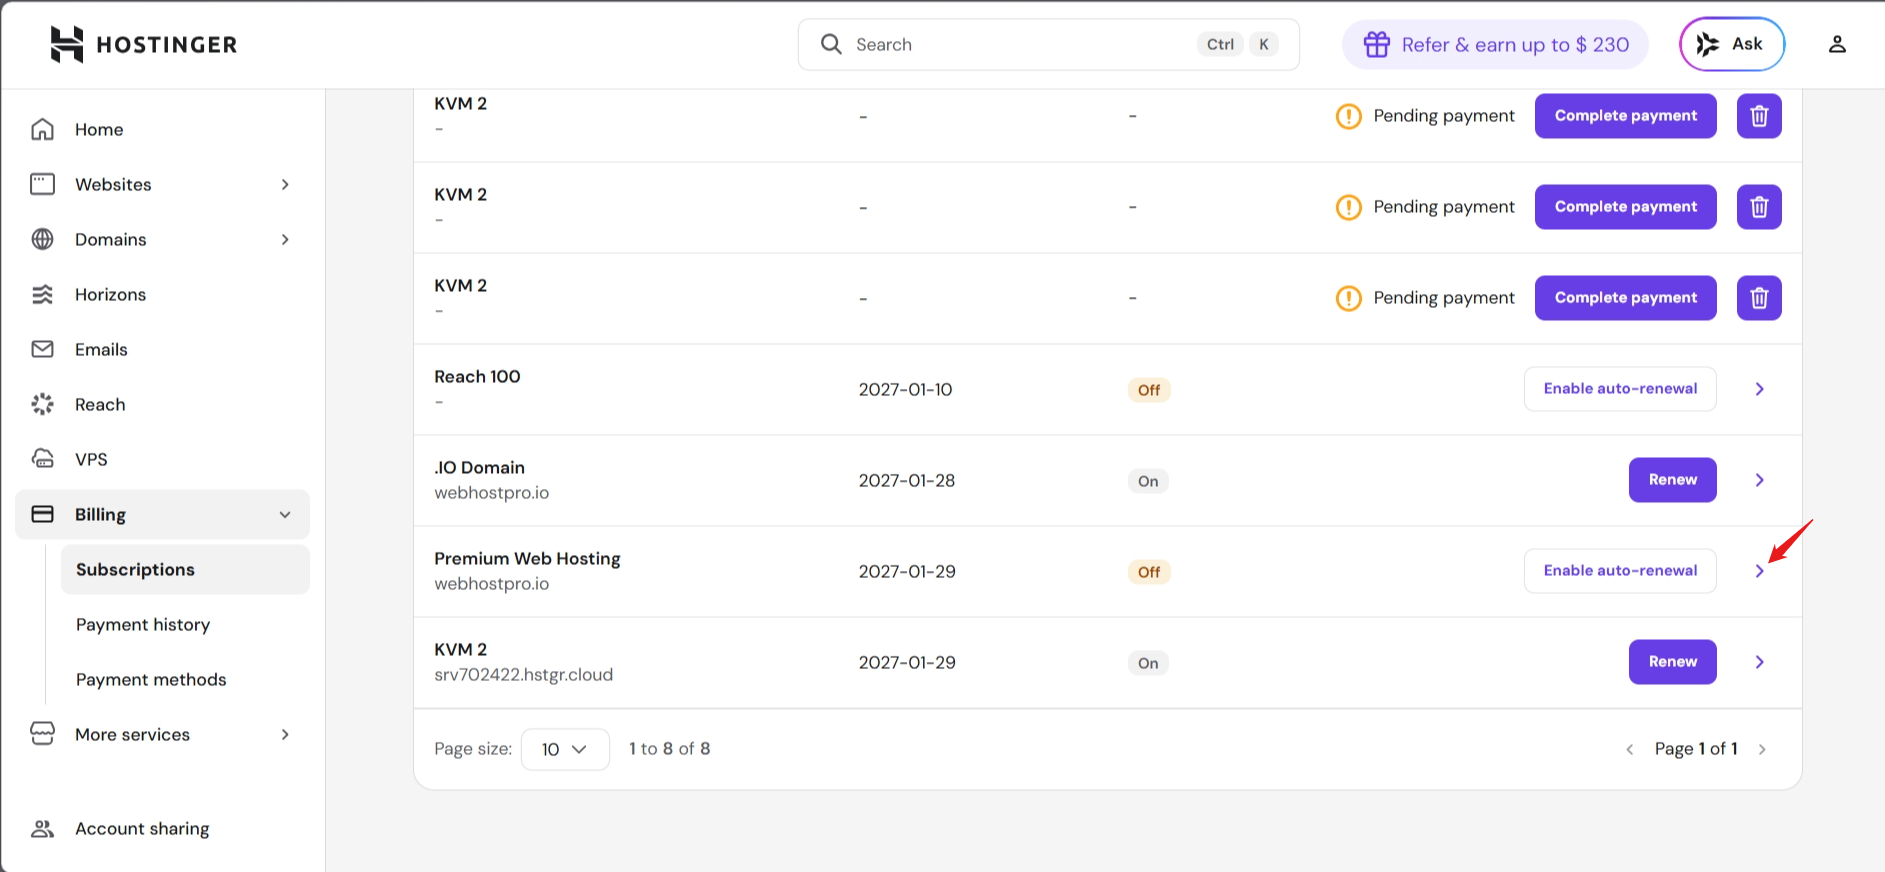This screenshot has height=872, width=1885.
Task: Click the On badge for .IO Domain
Action: point(1148,481)
